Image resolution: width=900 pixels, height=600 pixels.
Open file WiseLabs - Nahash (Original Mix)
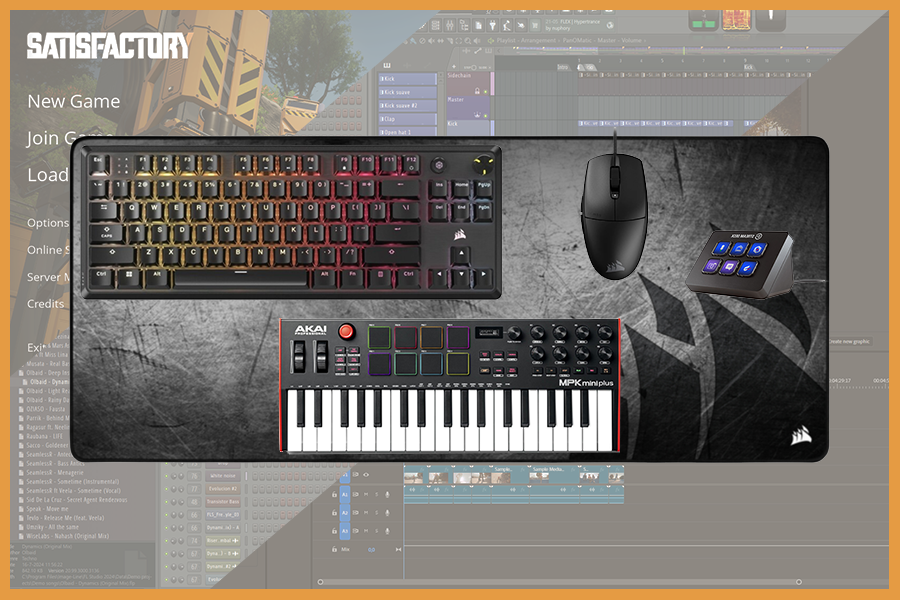coord(65,536)
